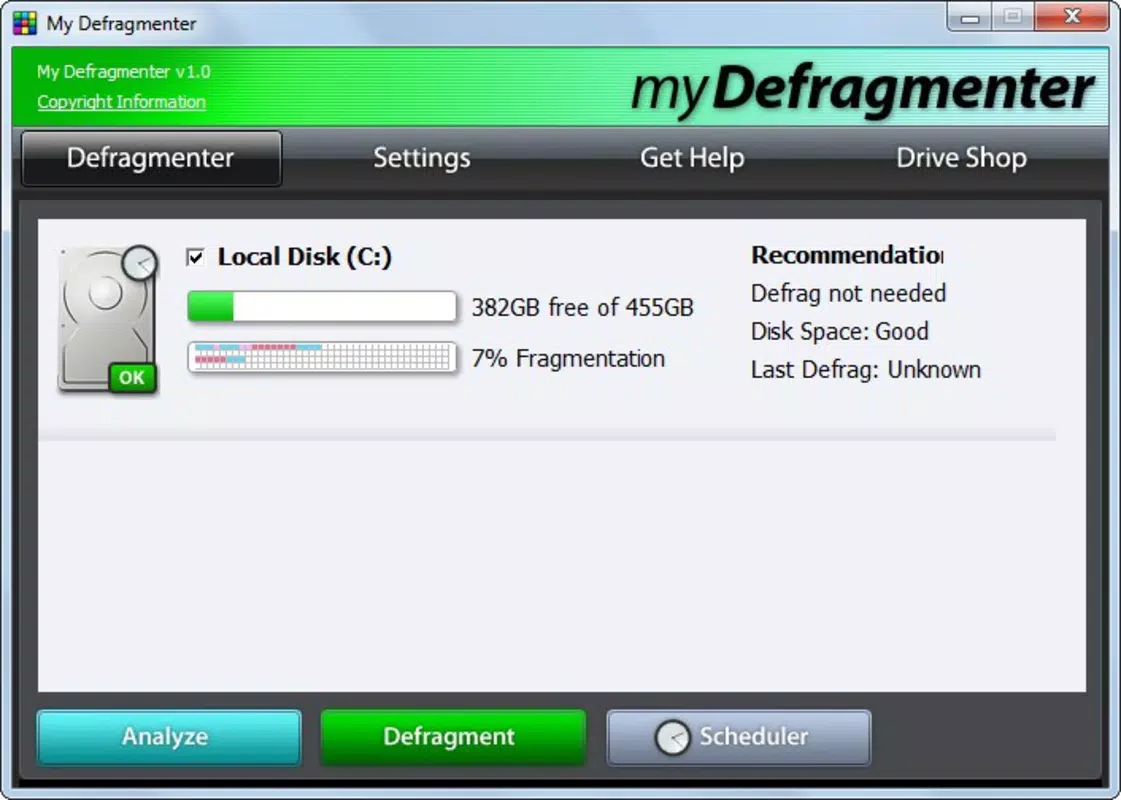Click the Disk Space: Good text
The height and width of the screenshot is (800, 1121).
click(840, 332)
